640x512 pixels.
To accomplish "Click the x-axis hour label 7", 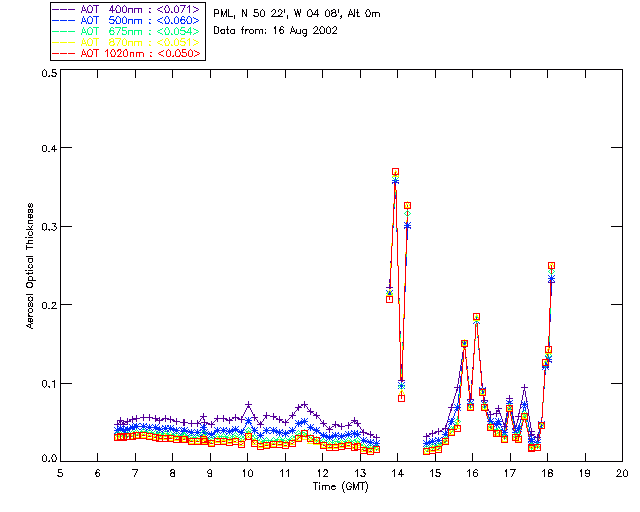I will click(x=135, y=473).
